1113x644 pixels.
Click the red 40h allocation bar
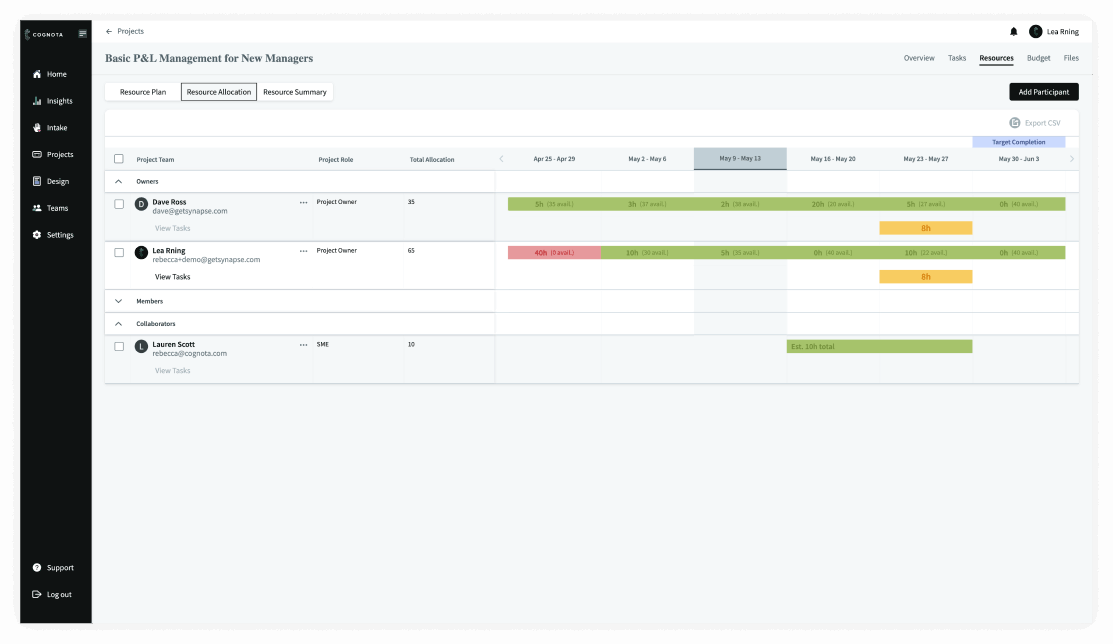click(x=554, y=253)
